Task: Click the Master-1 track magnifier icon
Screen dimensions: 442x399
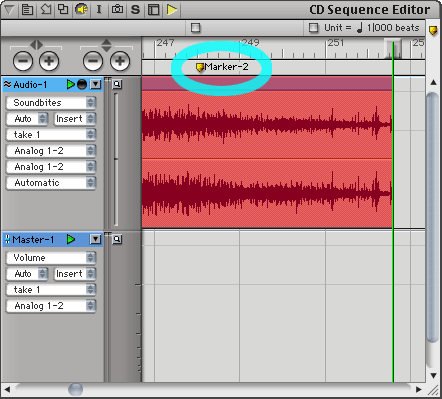Action: point(117,239)
